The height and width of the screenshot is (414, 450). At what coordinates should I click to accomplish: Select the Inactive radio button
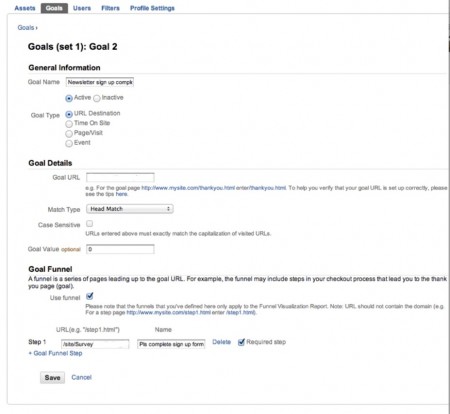coord(97,98)
